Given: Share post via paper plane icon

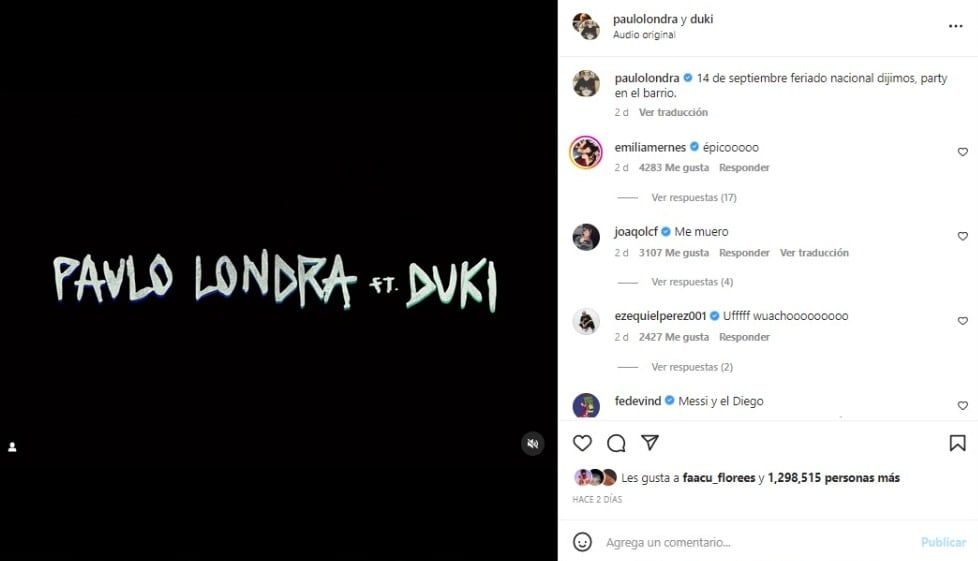Looking at the screenshot, I should tap(650, 442).
